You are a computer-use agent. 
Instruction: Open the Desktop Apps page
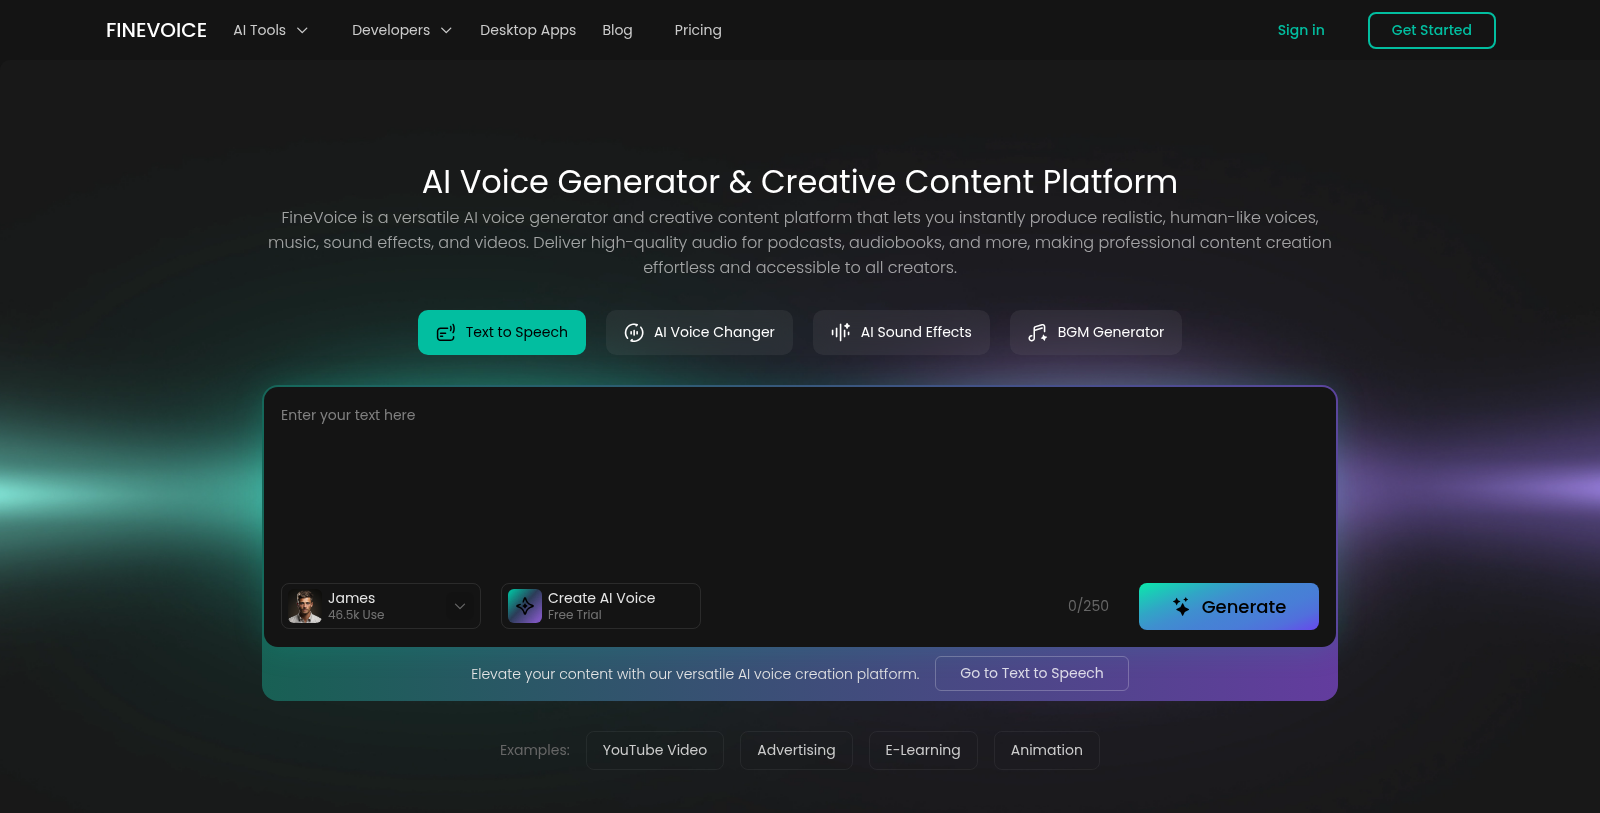click(x=528, y=31)
